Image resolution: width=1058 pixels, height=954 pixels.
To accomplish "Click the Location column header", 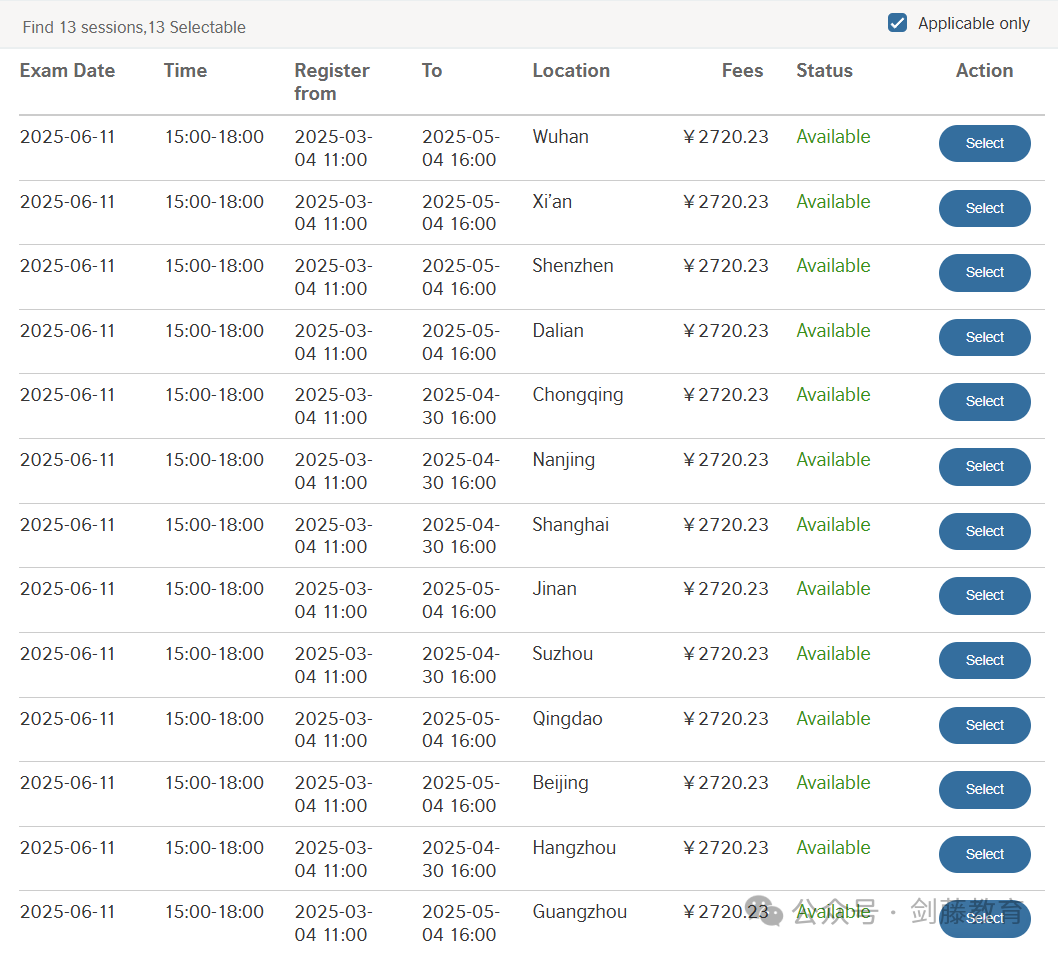I will [x=571, y=71].
